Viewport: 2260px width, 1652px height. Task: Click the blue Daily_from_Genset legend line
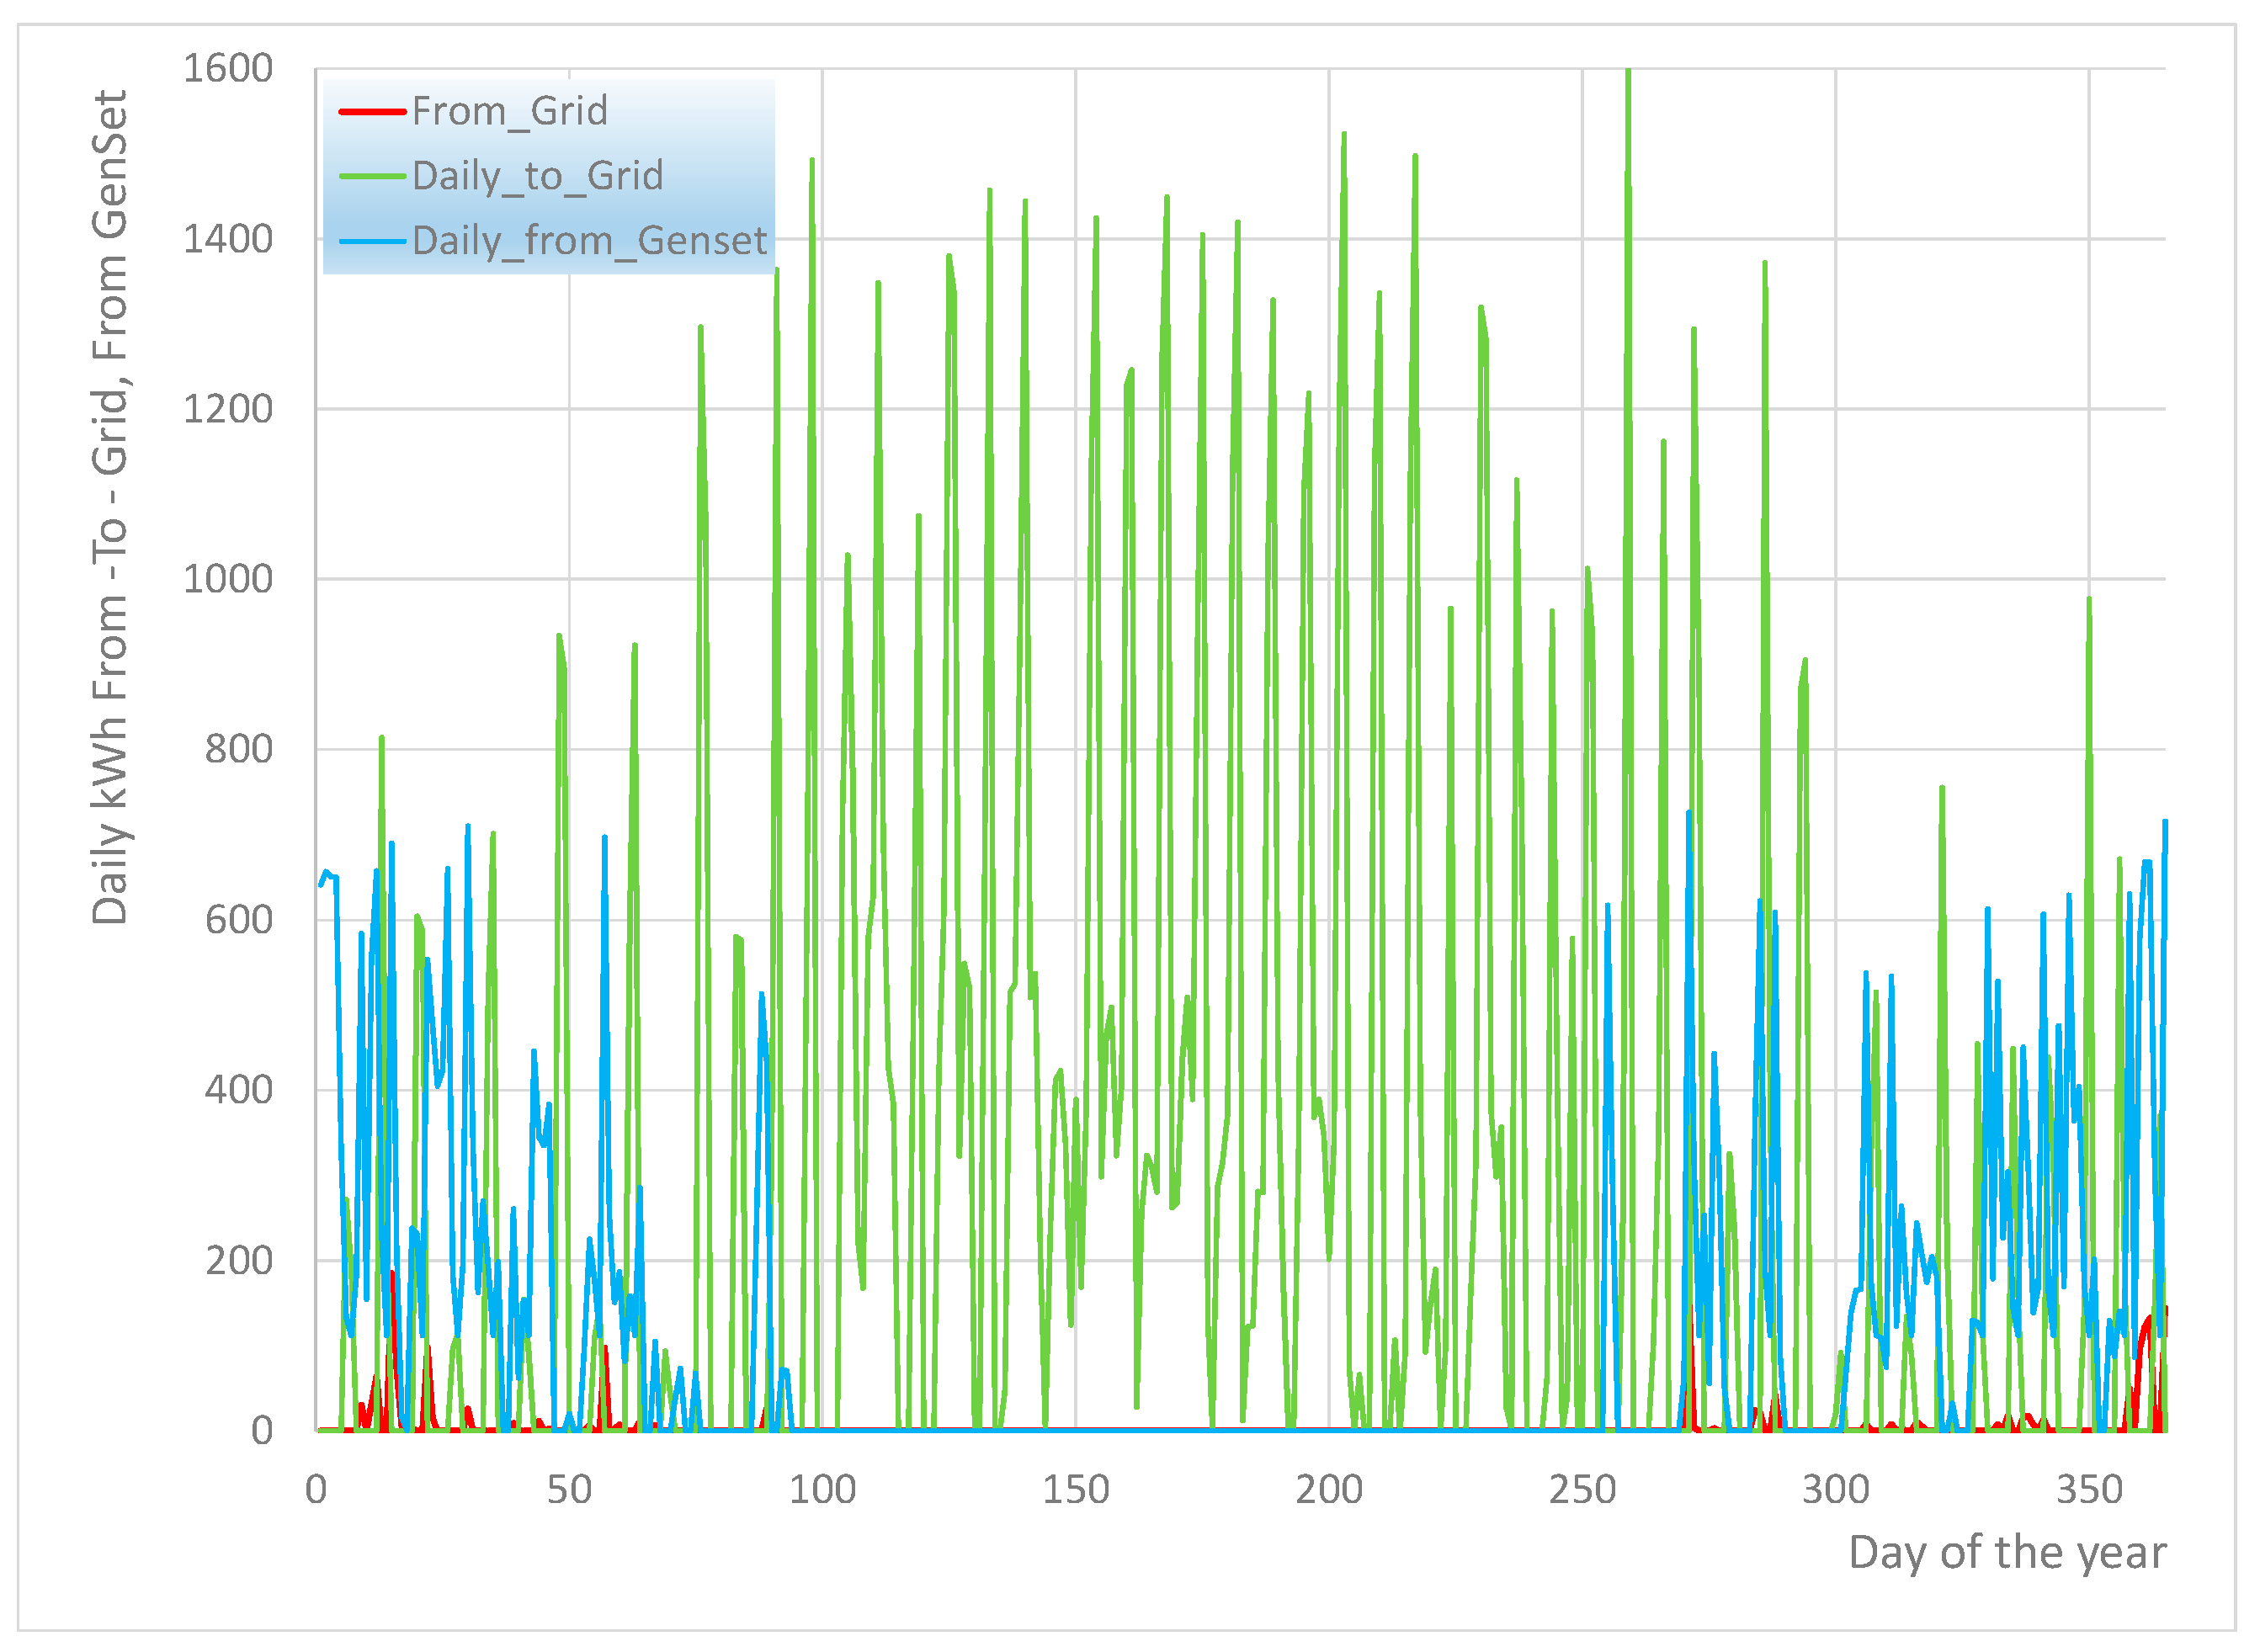tap(372, 241)
